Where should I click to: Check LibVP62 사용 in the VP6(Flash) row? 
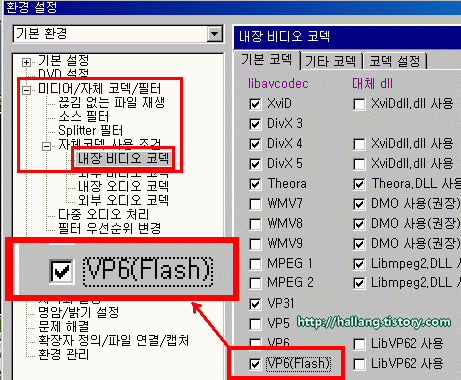click(359, 364)
